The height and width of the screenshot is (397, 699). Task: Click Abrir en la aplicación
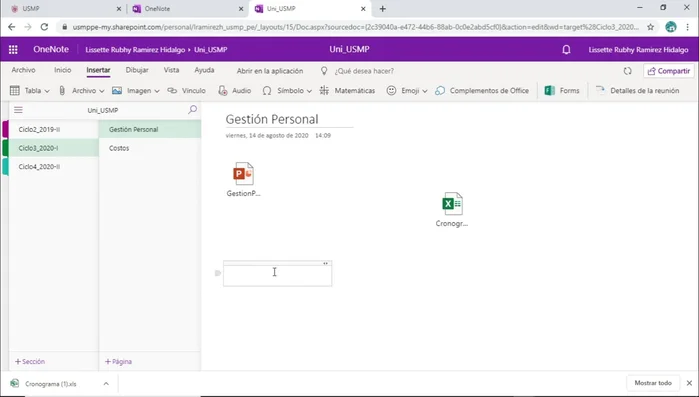[x=270, y=71]
